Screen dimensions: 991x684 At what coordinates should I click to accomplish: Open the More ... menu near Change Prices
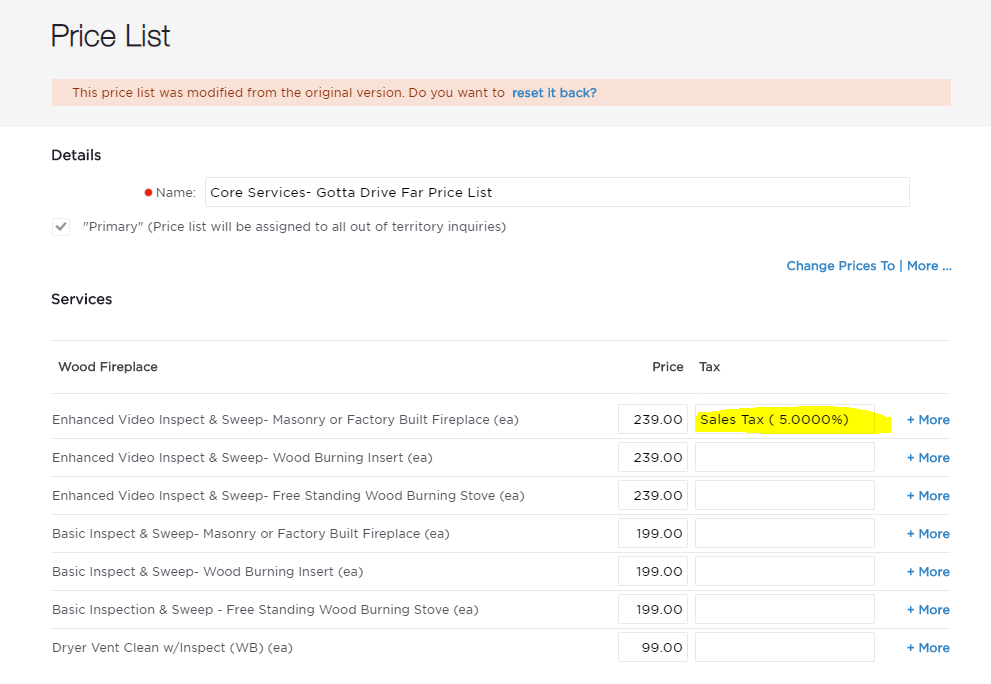[x=929, y=266]
